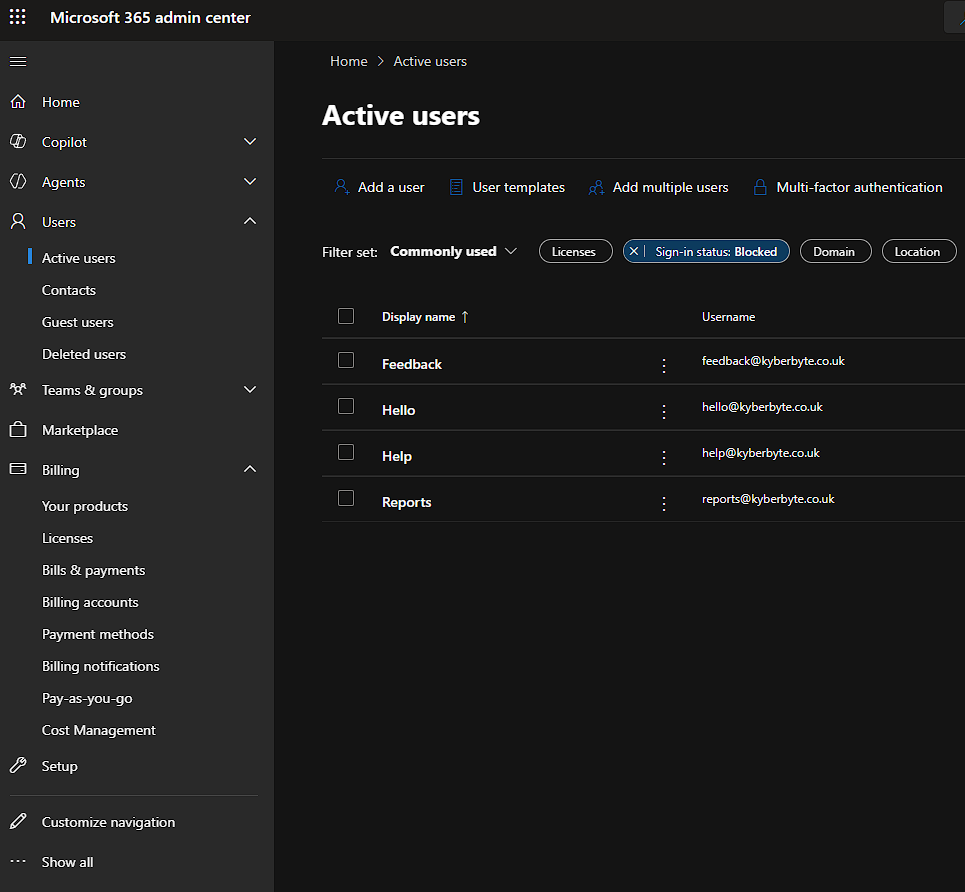Click help@kyberbyte.co.uk username cell
Image resolution: width=965 pixels, height=892 pixels.
(761, 452)
